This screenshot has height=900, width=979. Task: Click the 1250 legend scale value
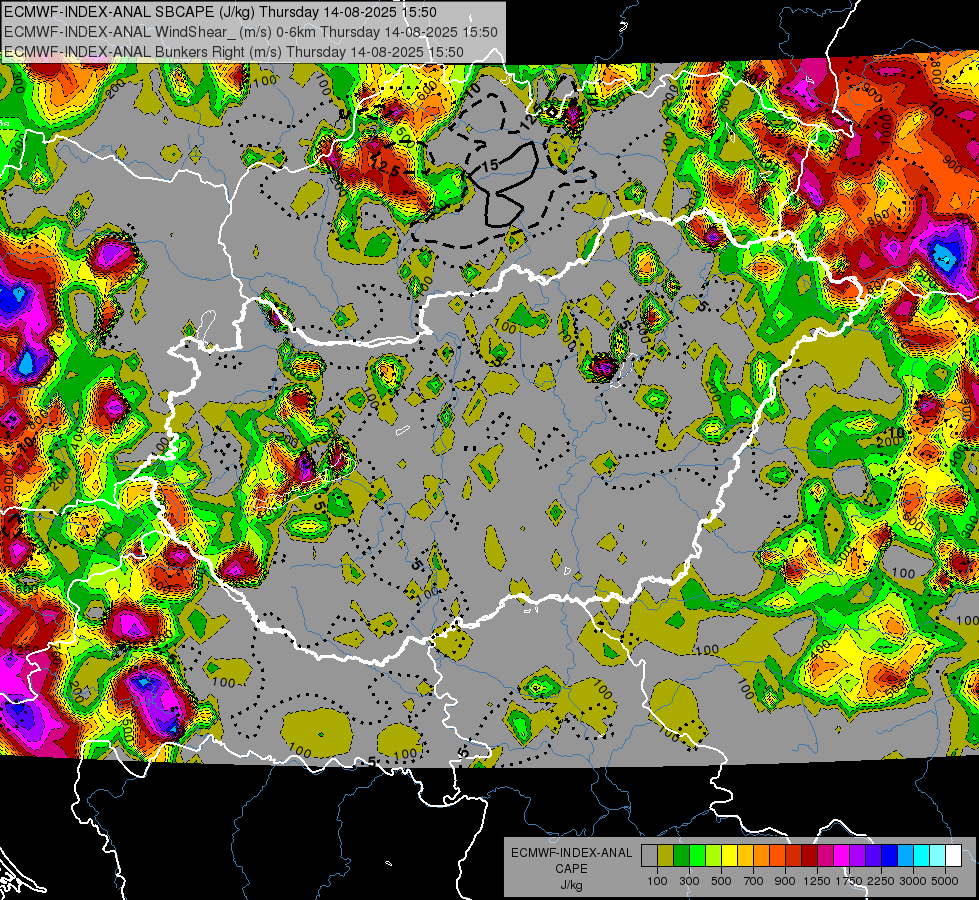[x=817, y=881]
